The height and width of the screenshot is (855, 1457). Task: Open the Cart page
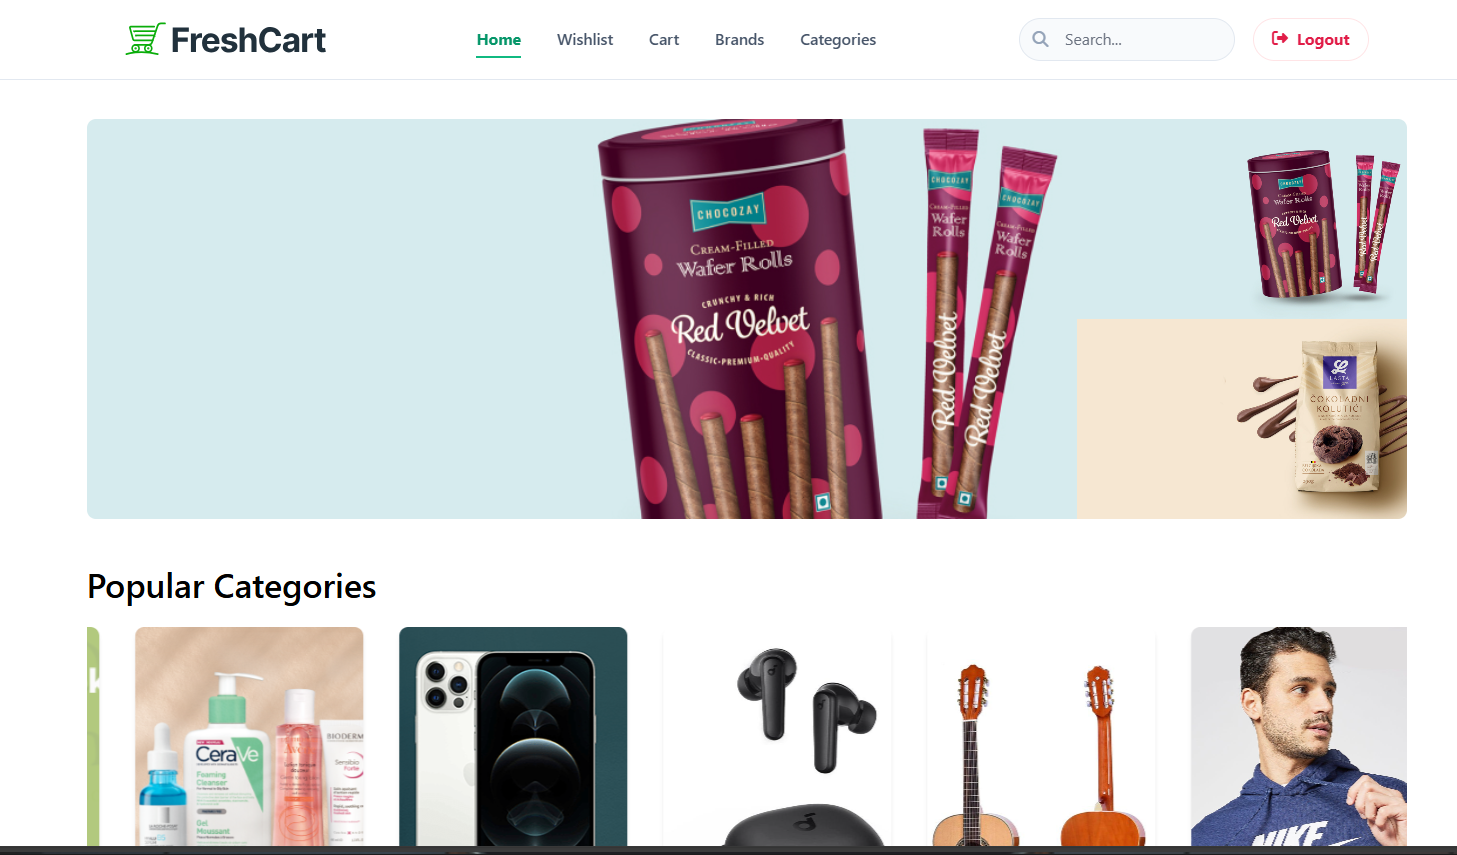point(664,40)
